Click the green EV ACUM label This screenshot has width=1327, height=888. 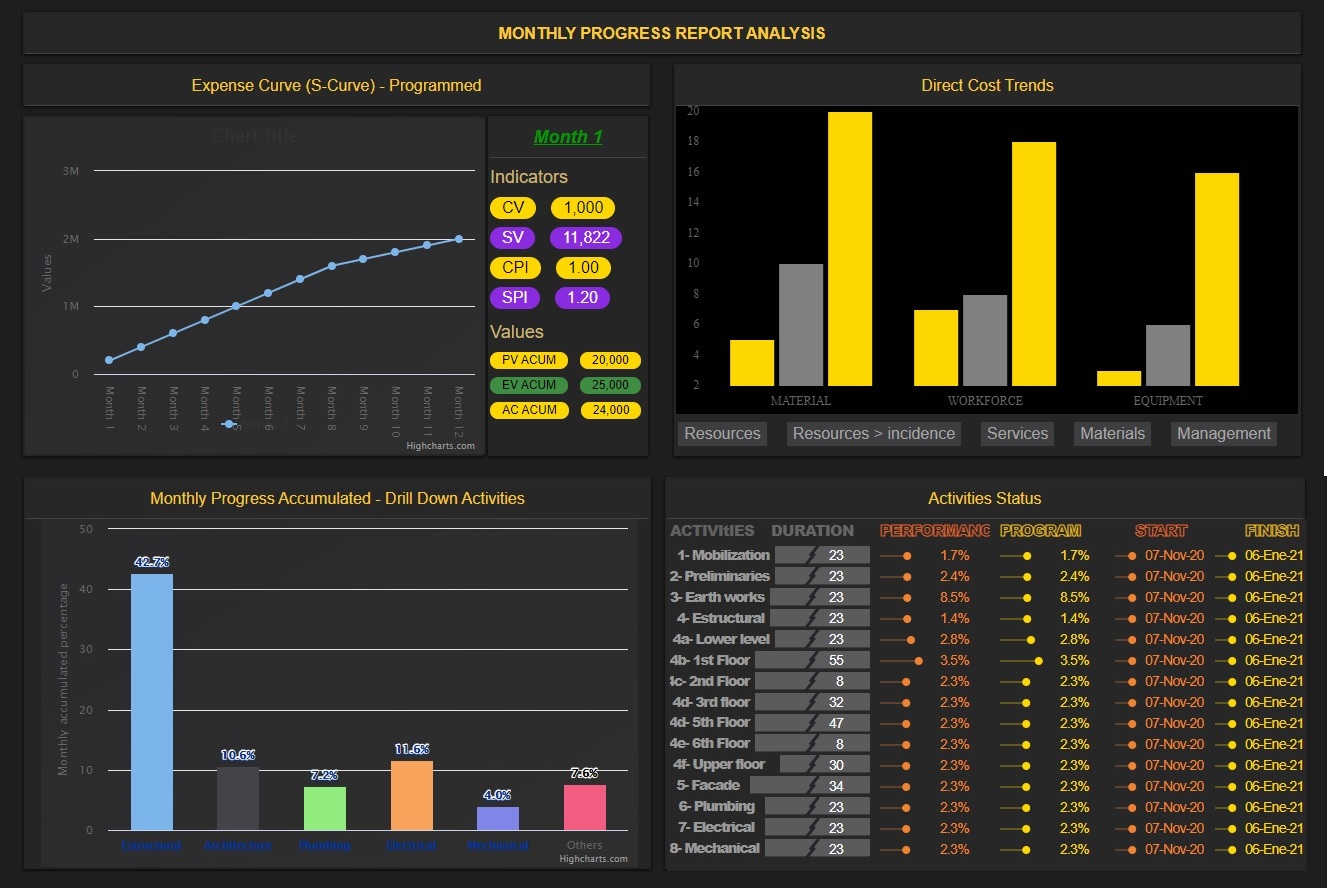(529, 385)
